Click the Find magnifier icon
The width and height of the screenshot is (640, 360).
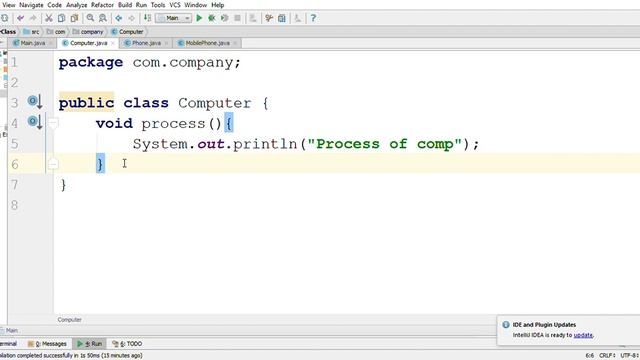(90, 18)
